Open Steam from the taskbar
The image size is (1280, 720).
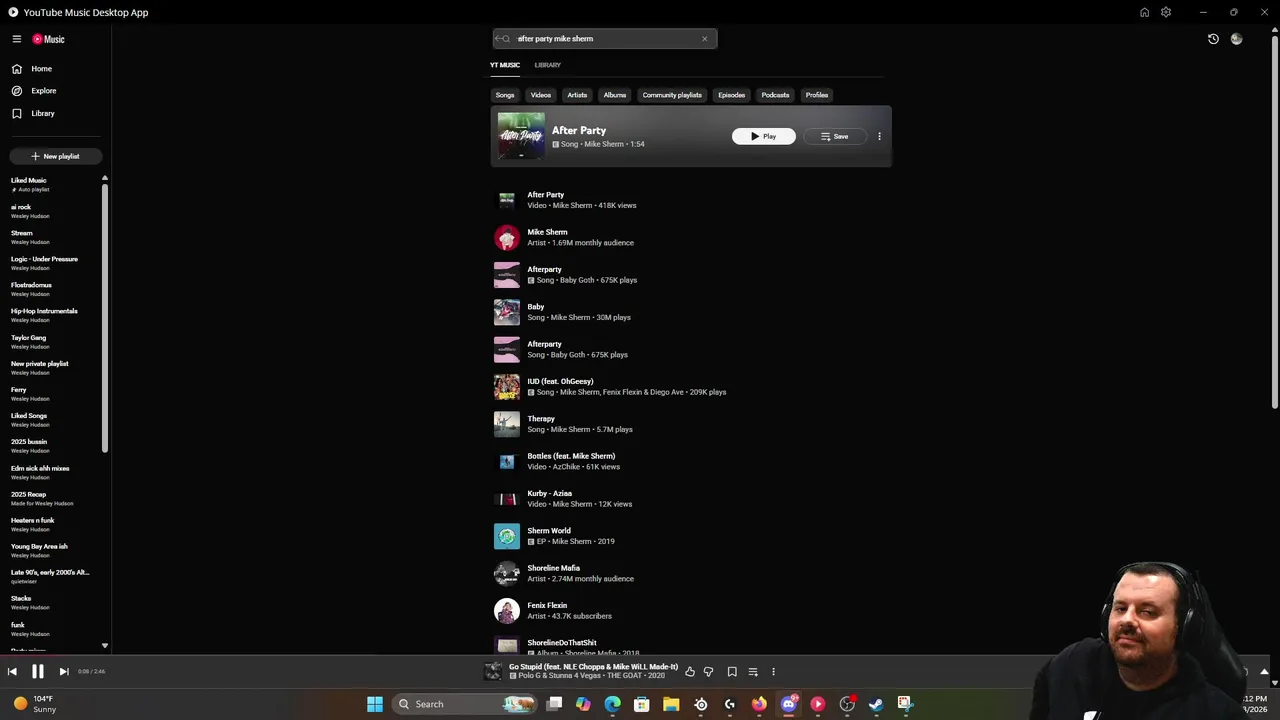pos(876,704)
